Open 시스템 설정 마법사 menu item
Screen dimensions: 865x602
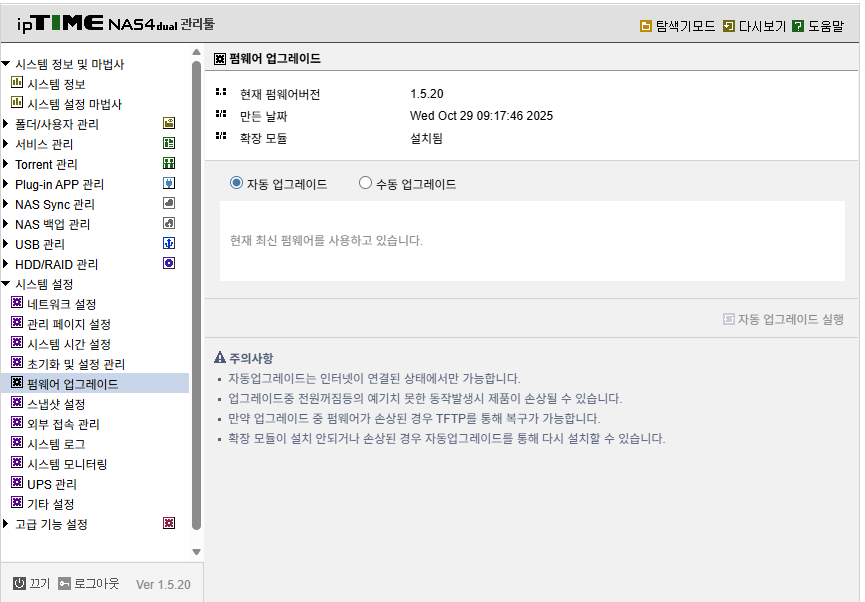coord(74,104)
